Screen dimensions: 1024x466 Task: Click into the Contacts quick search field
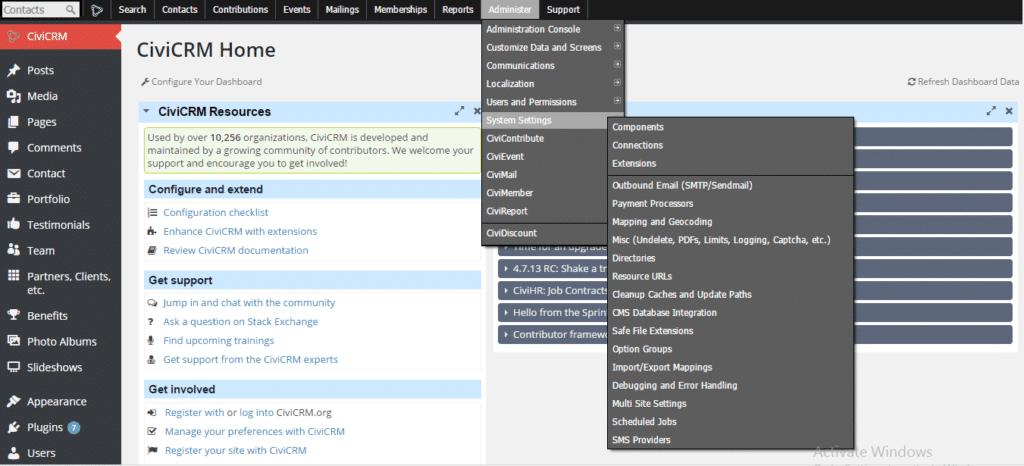(34, 10)
